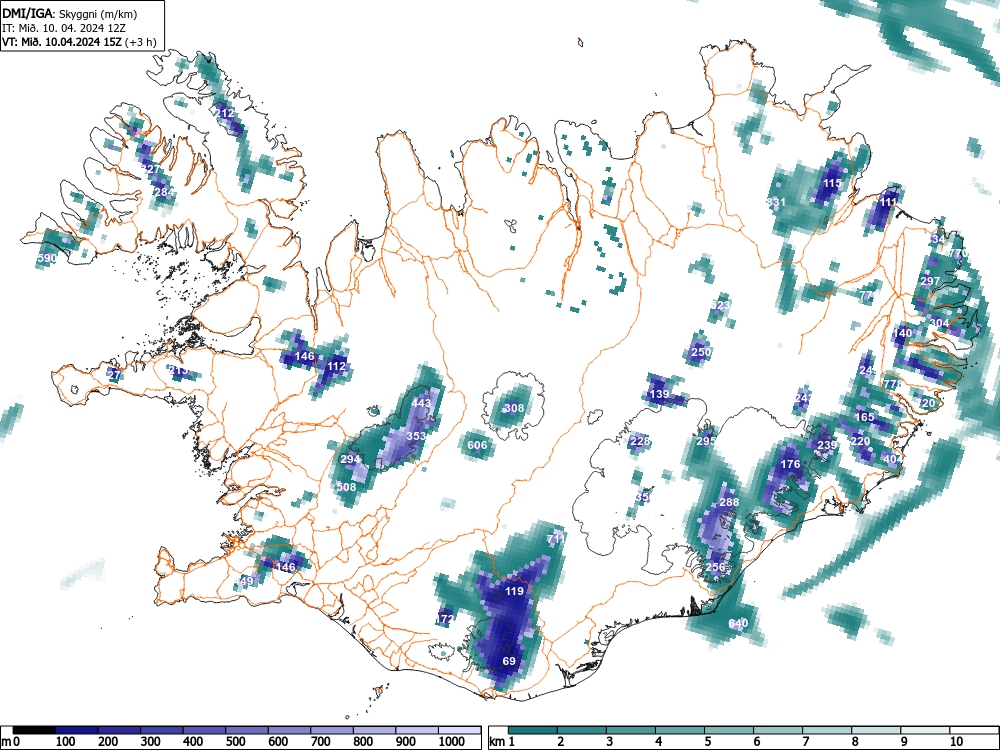Click the '10' label on the kilometer legend
Screen dimensions: 1000x750
(955, 742)
